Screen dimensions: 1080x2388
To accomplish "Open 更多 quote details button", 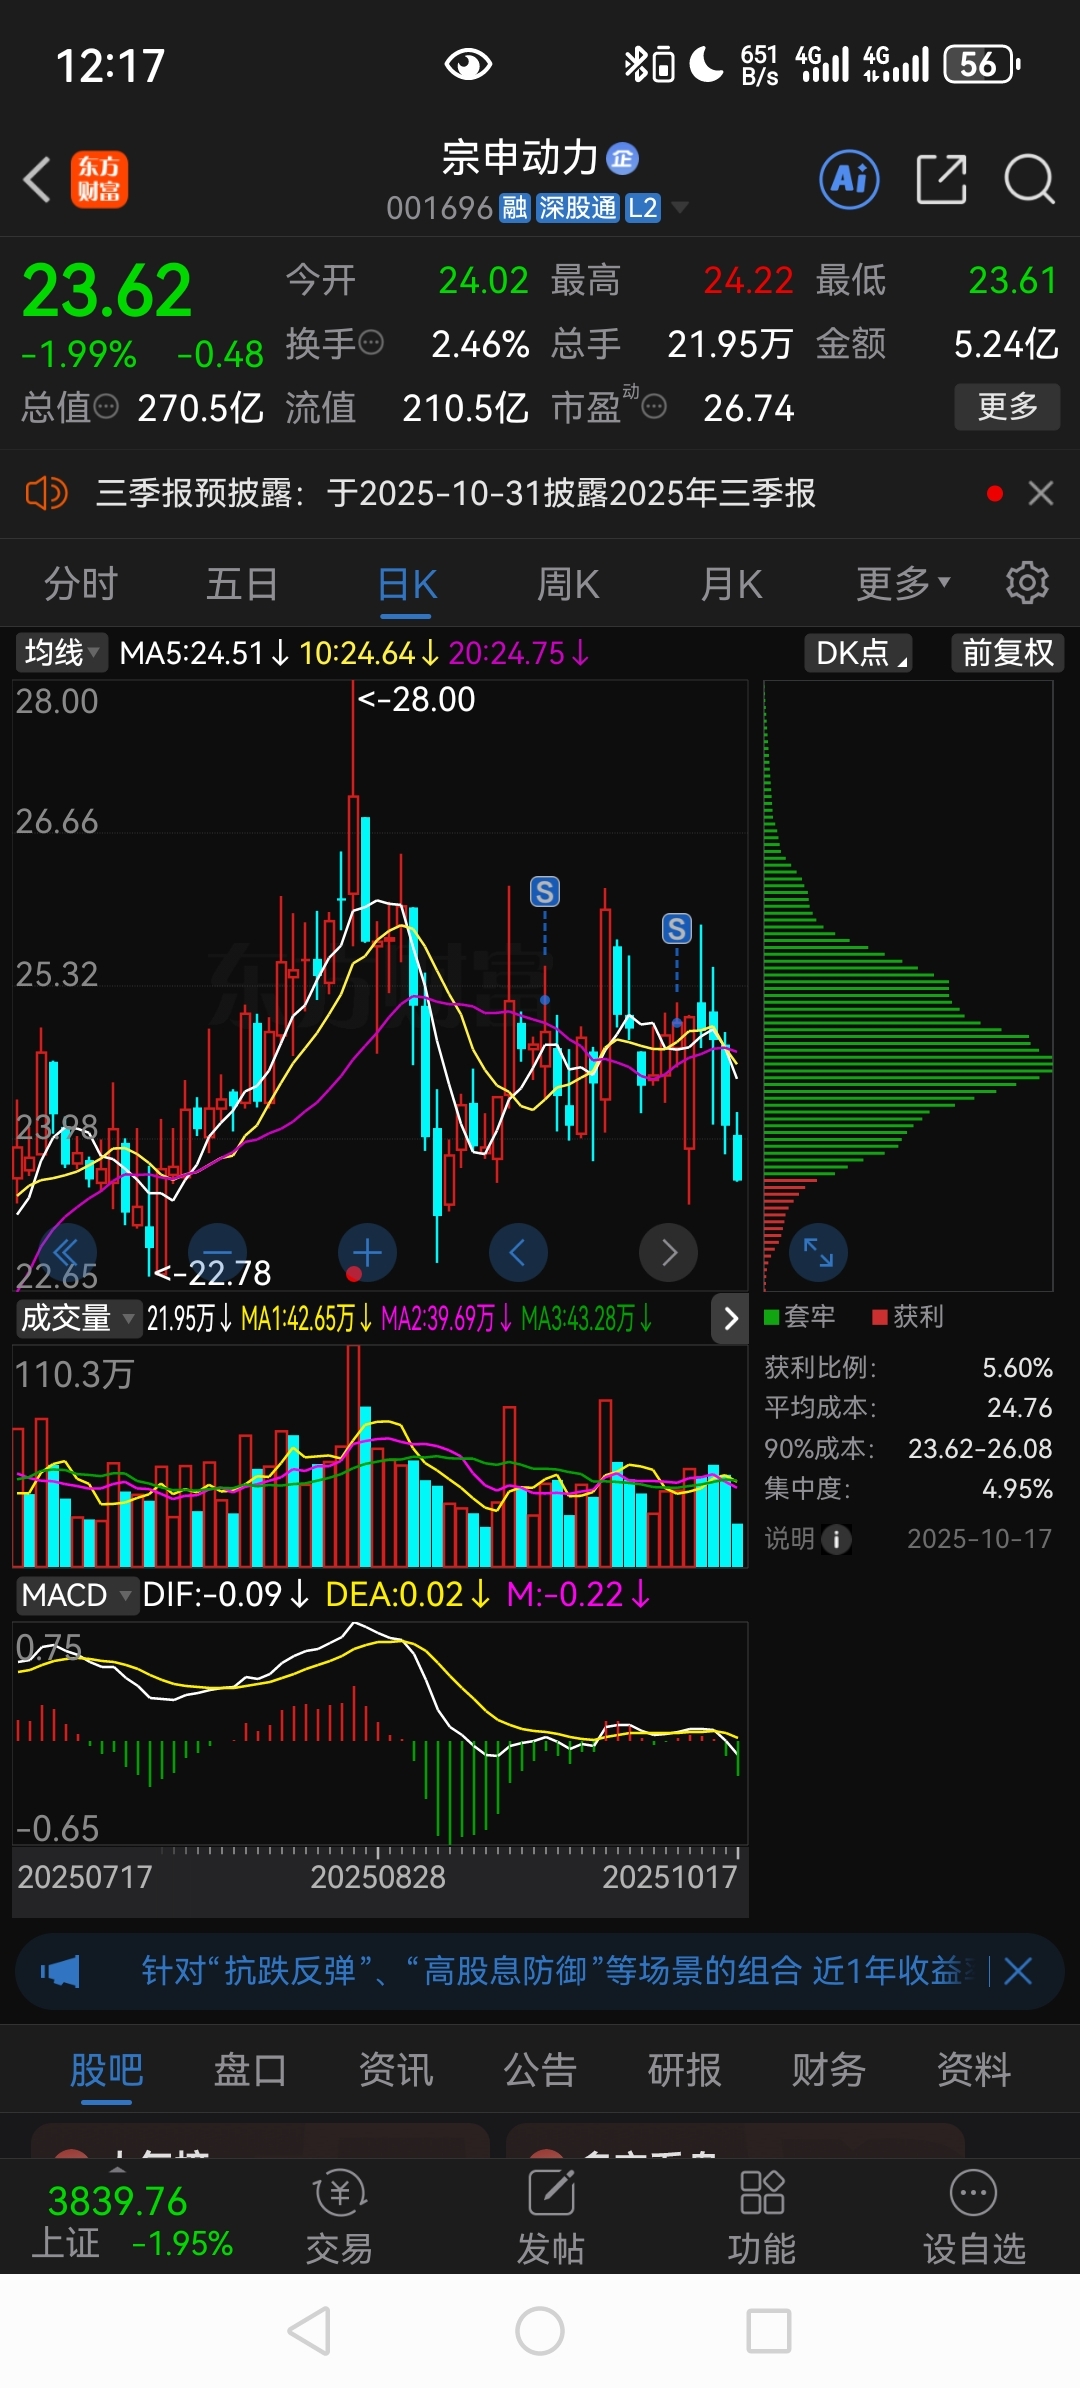I will [x=1007, y=407].
